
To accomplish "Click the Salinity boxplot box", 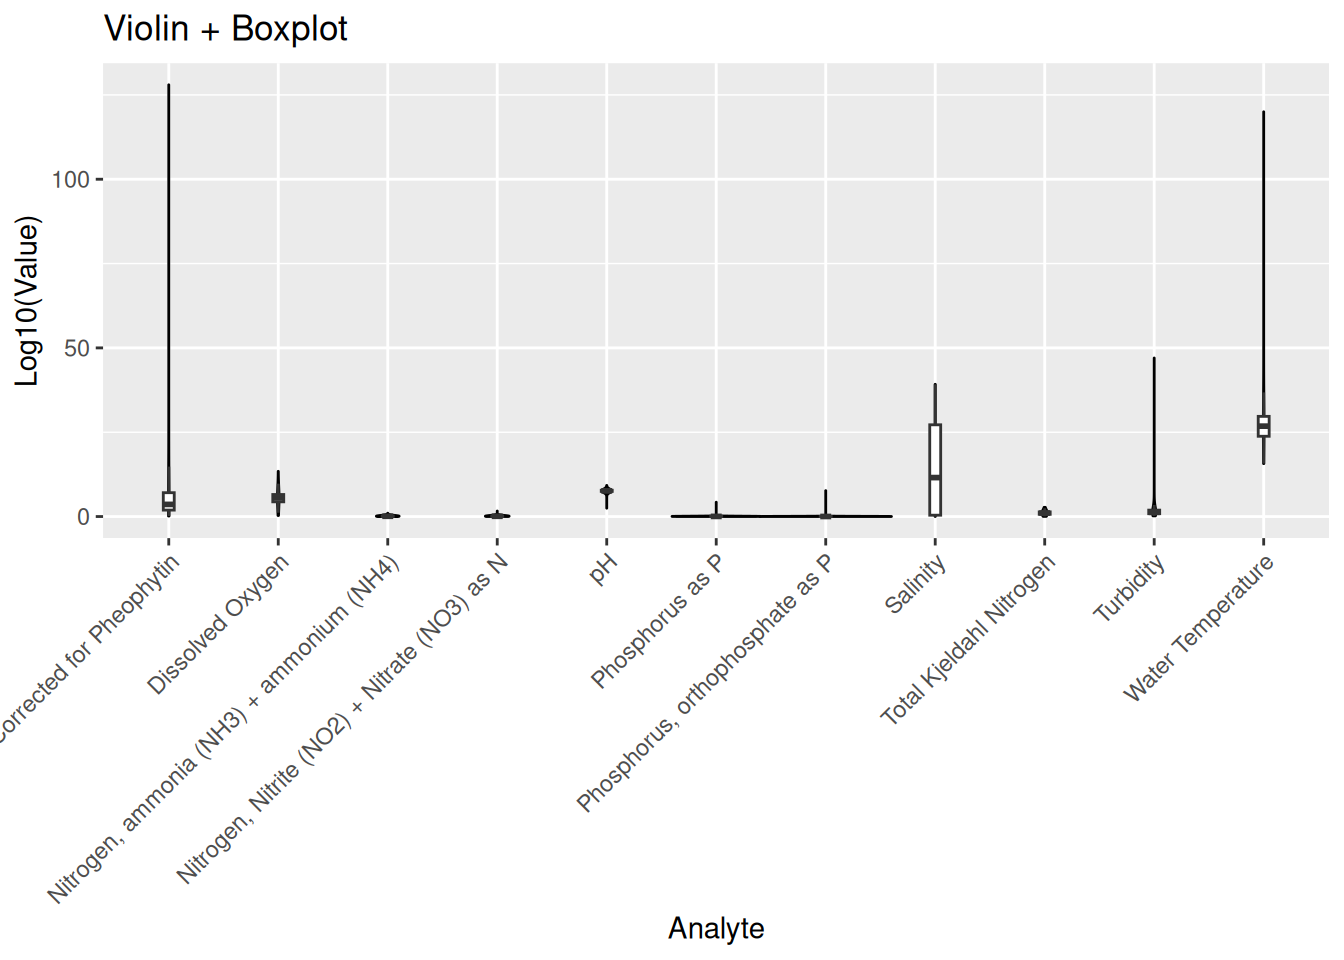I will (x=935, y=470).
